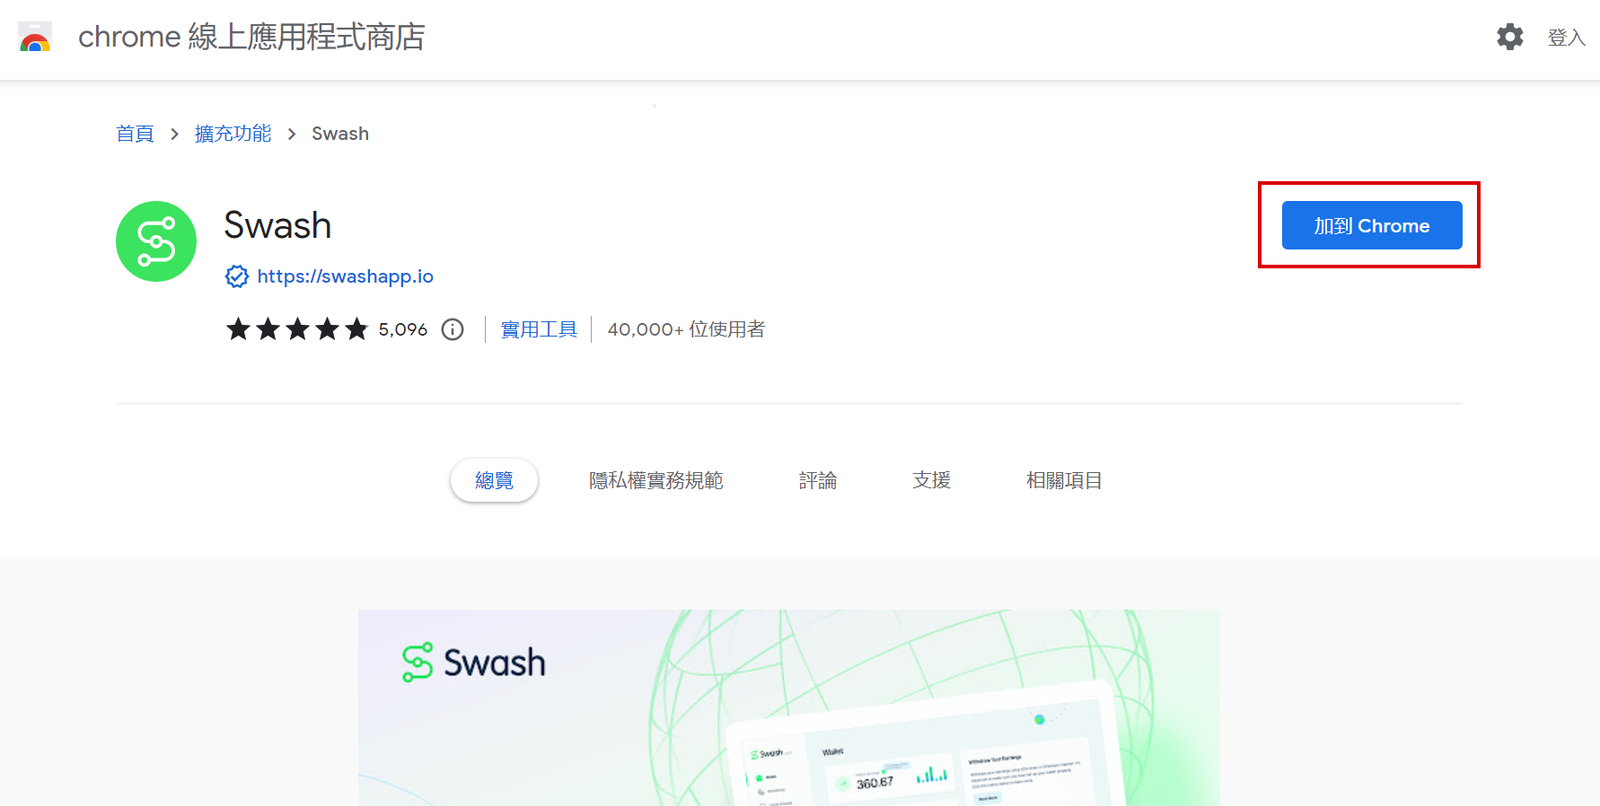
Task: Click the Chrome Web Store rainbow logo
Action: 35,38
